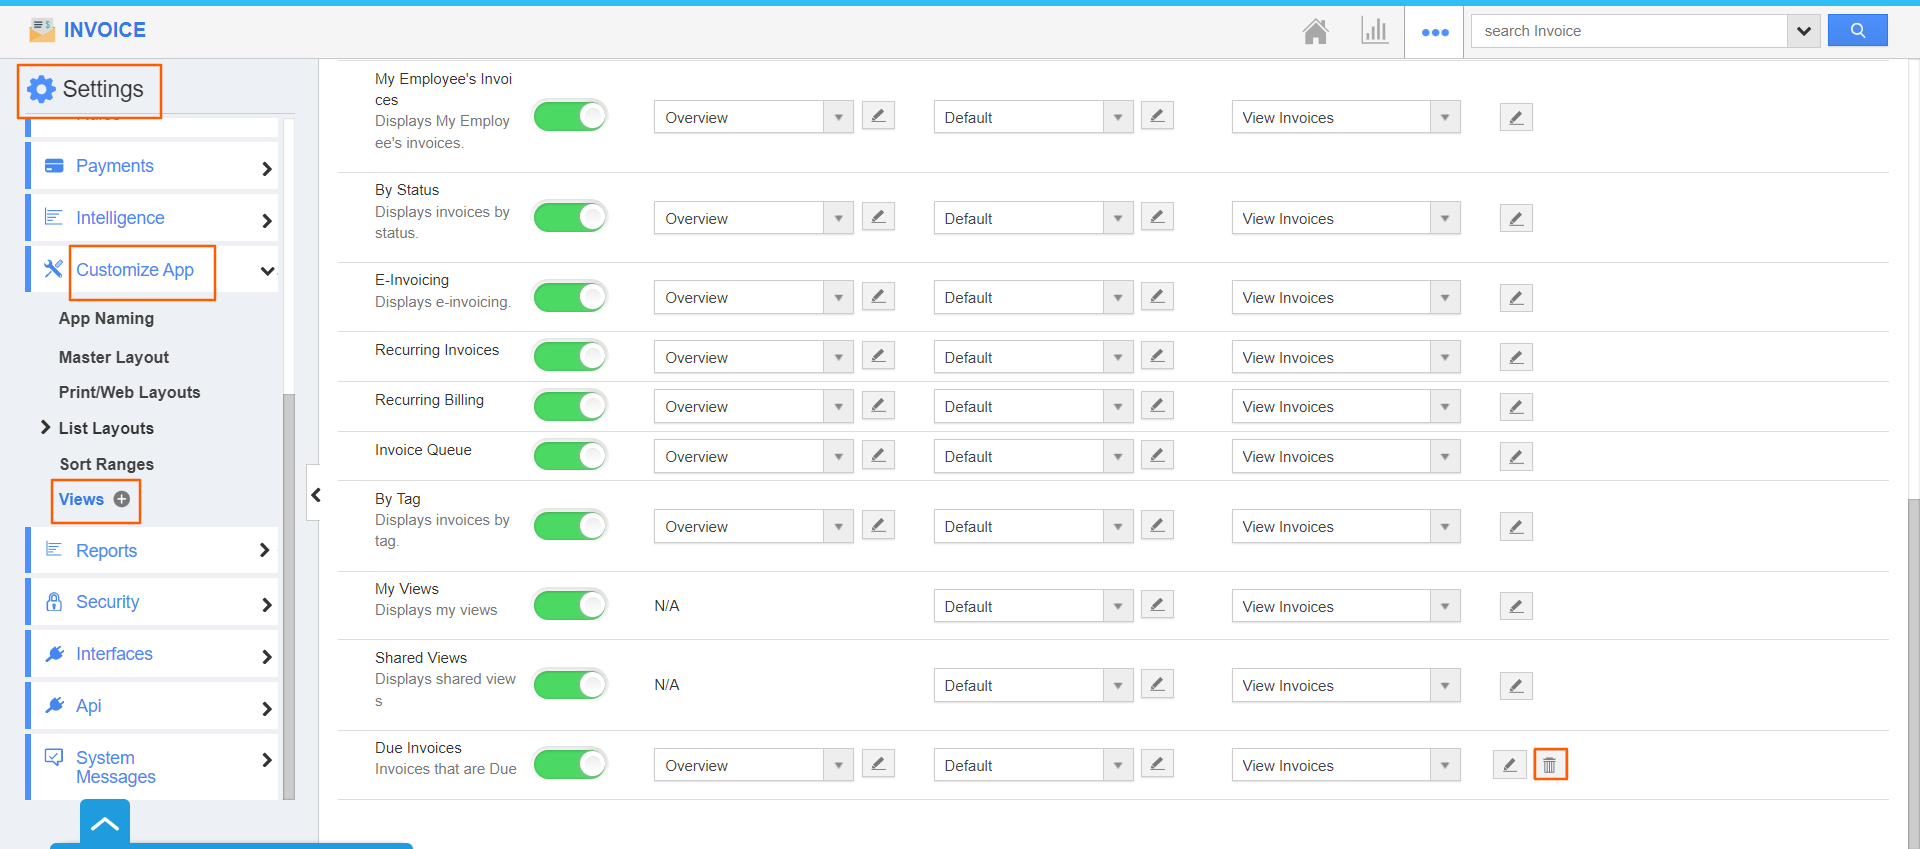The image size is (1920, 849).
Task: Open the bar chart reports icon
Action: 1374,32
